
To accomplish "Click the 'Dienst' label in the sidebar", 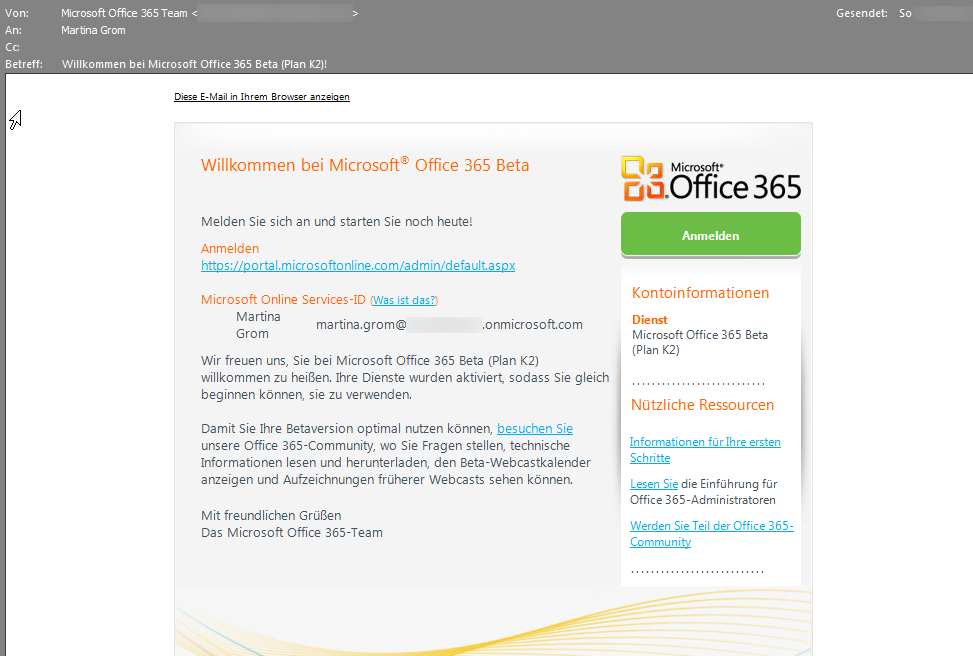I will click(x=650, y=320).
